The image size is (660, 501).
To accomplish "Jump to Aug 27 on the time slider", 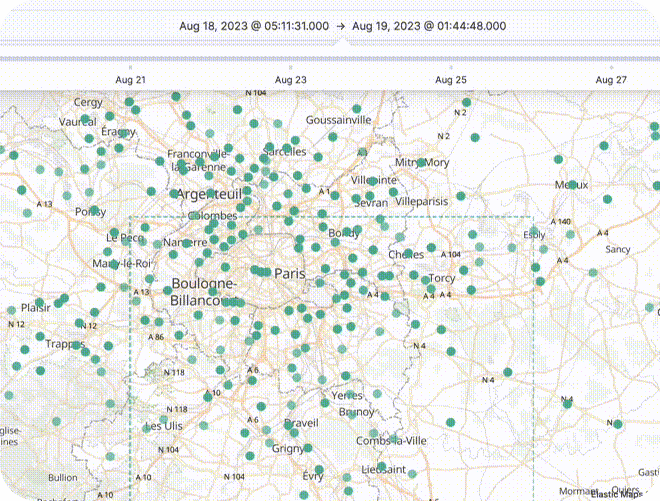I will (610, 79).
